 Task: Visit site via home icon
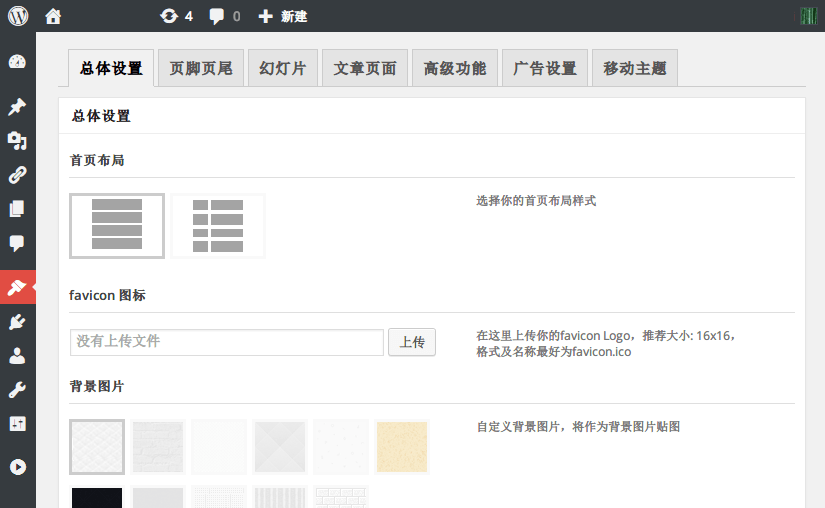click(x=53, y=16)
